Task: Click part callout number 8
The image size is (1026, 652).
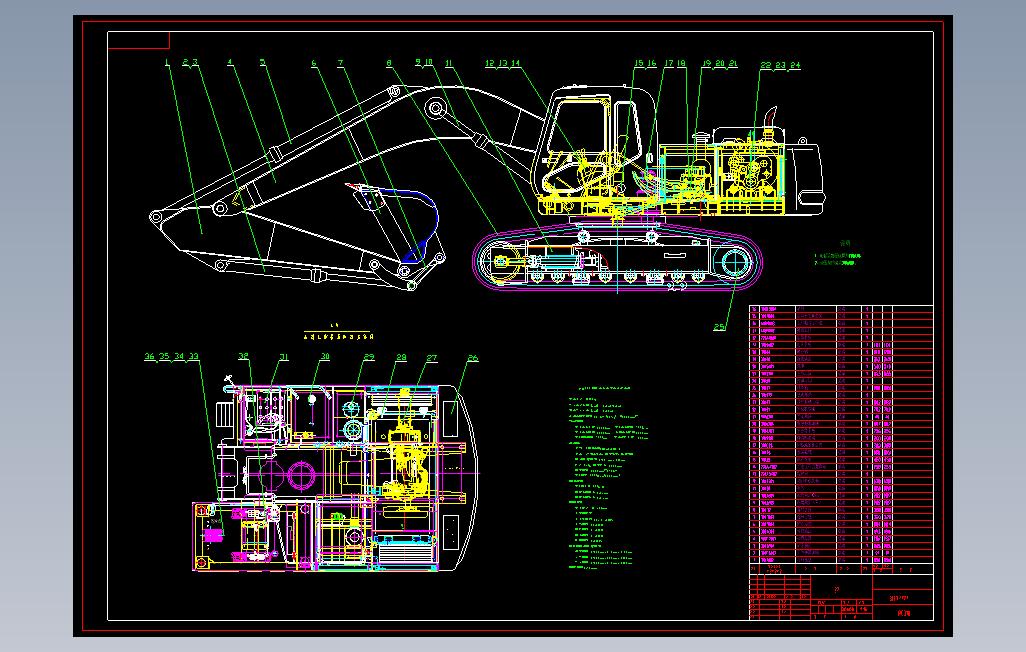Action: click(x=389, y=63)
